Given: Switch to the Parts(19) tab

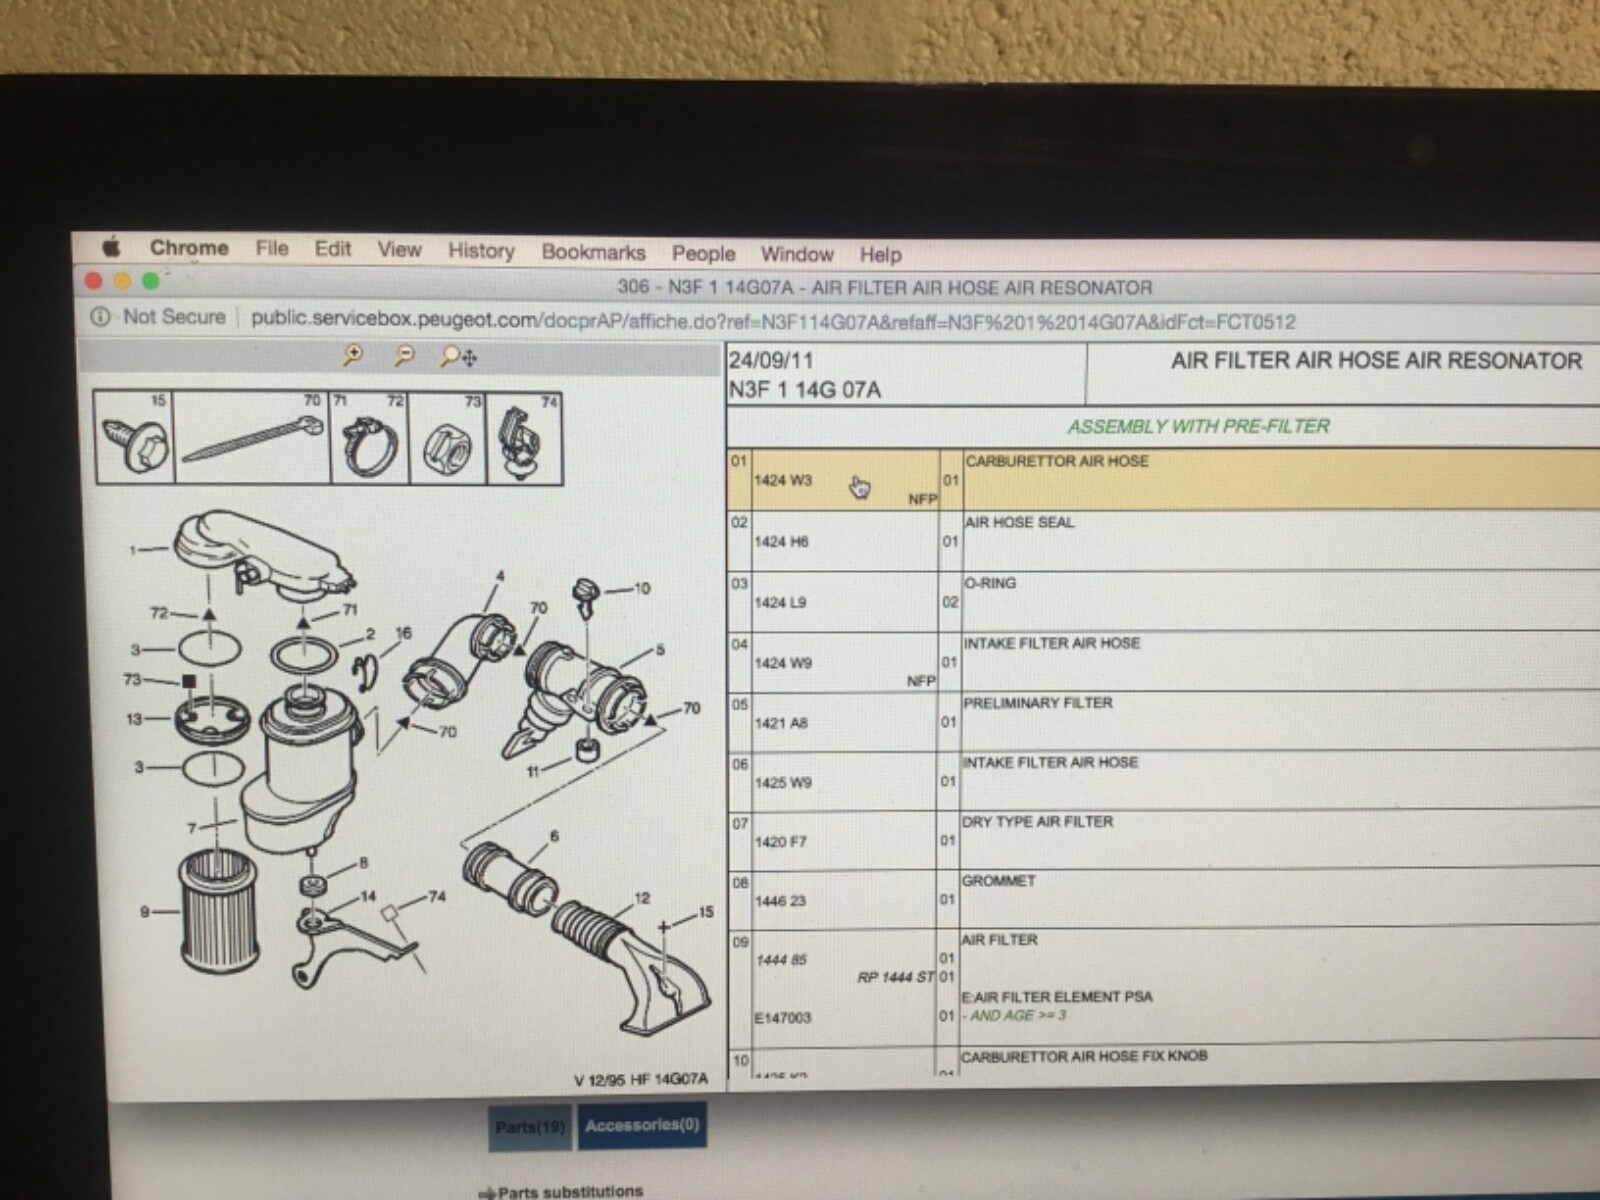Looking at the screenshot, I should tap(530, 1127).
